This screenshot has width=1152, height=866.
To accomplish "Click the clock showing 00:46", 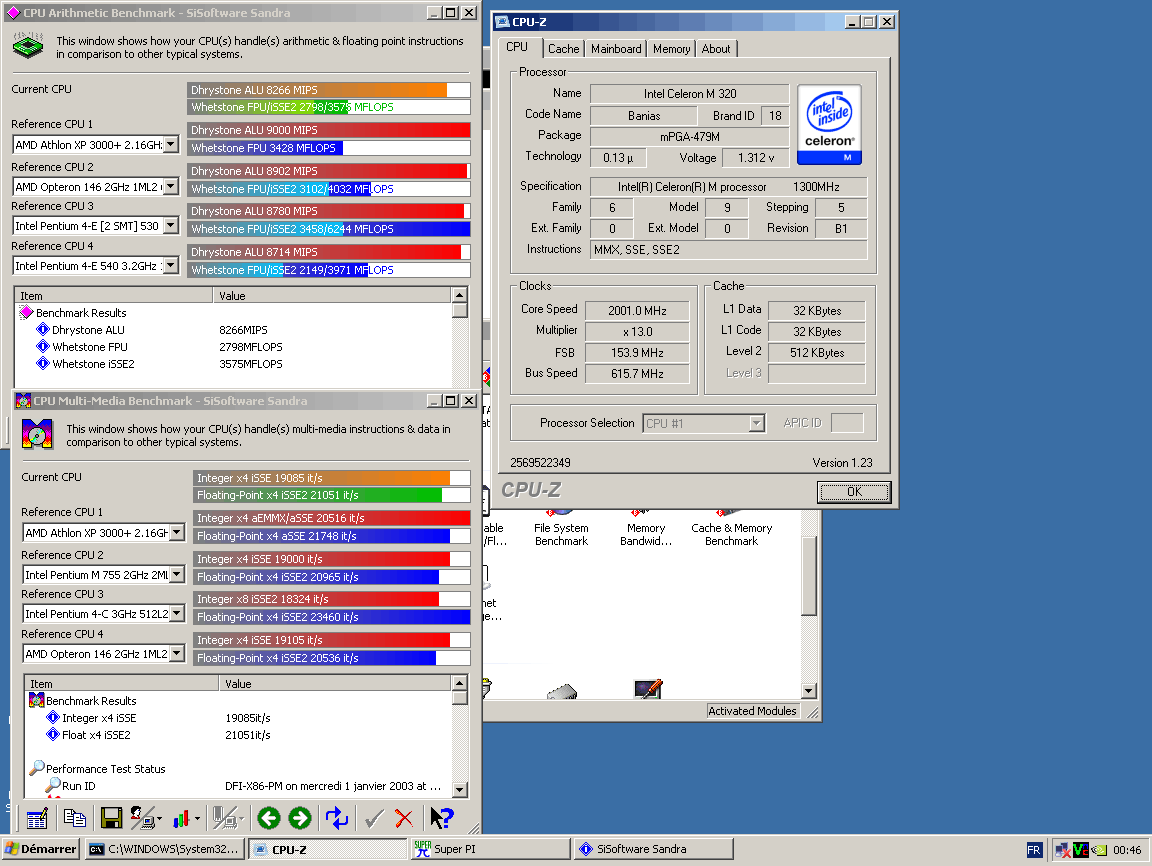I will coord(1126,850).
